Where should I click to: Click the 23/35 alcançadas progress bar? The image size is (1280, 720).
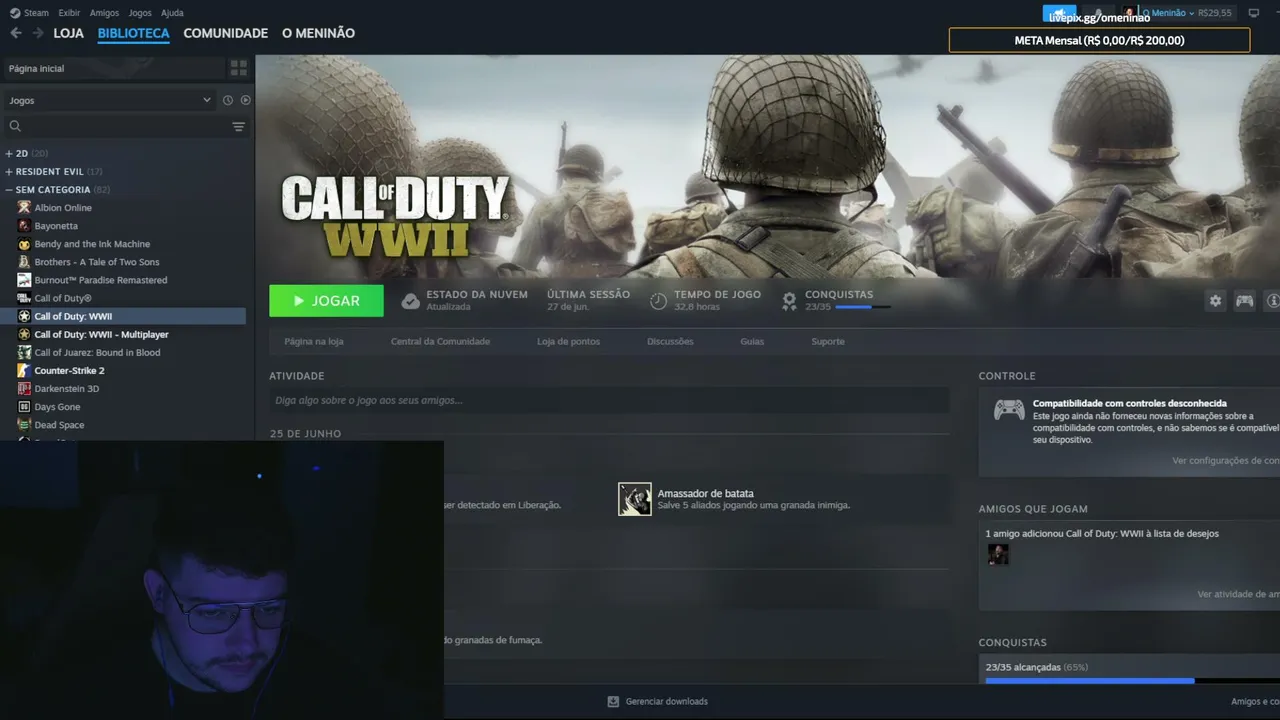tap(1132, 680)
